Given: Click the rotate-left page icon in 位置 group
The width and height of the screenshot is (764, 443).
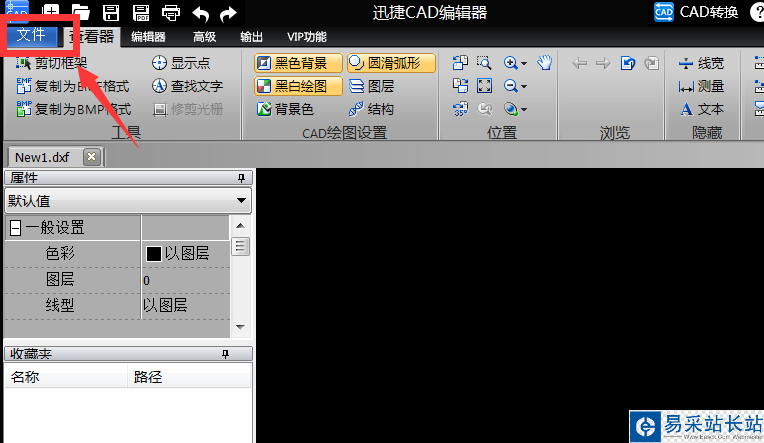Looking at the screenshot, I should tap(460, 63).
